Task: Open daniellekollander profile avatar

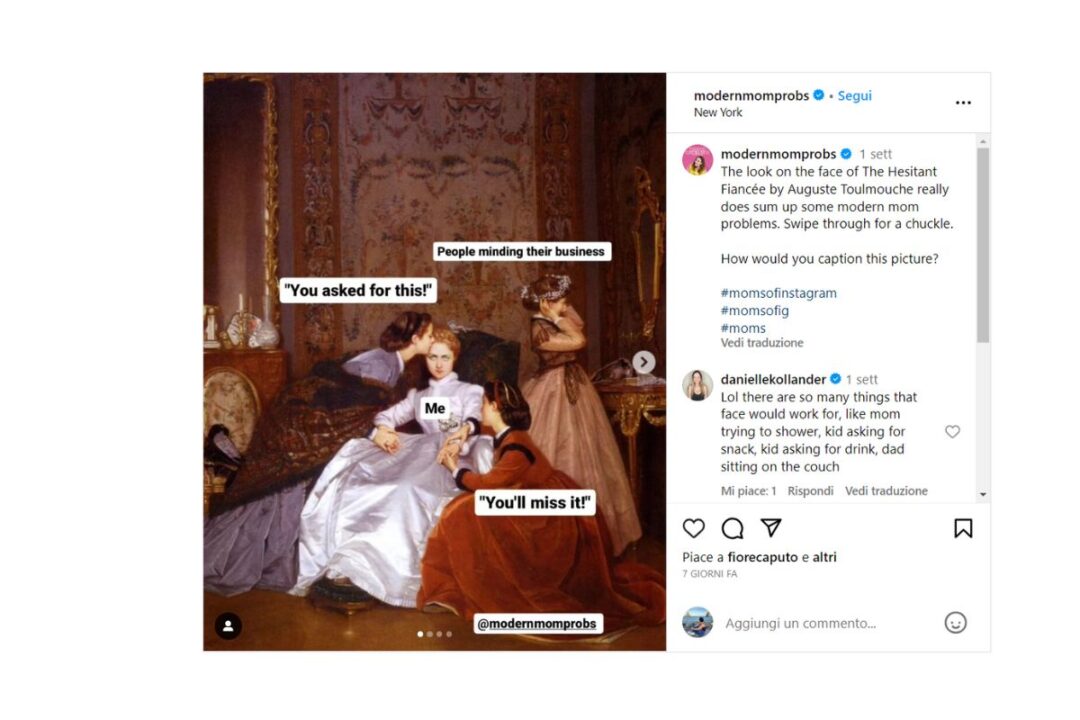Action: [697, 385]
